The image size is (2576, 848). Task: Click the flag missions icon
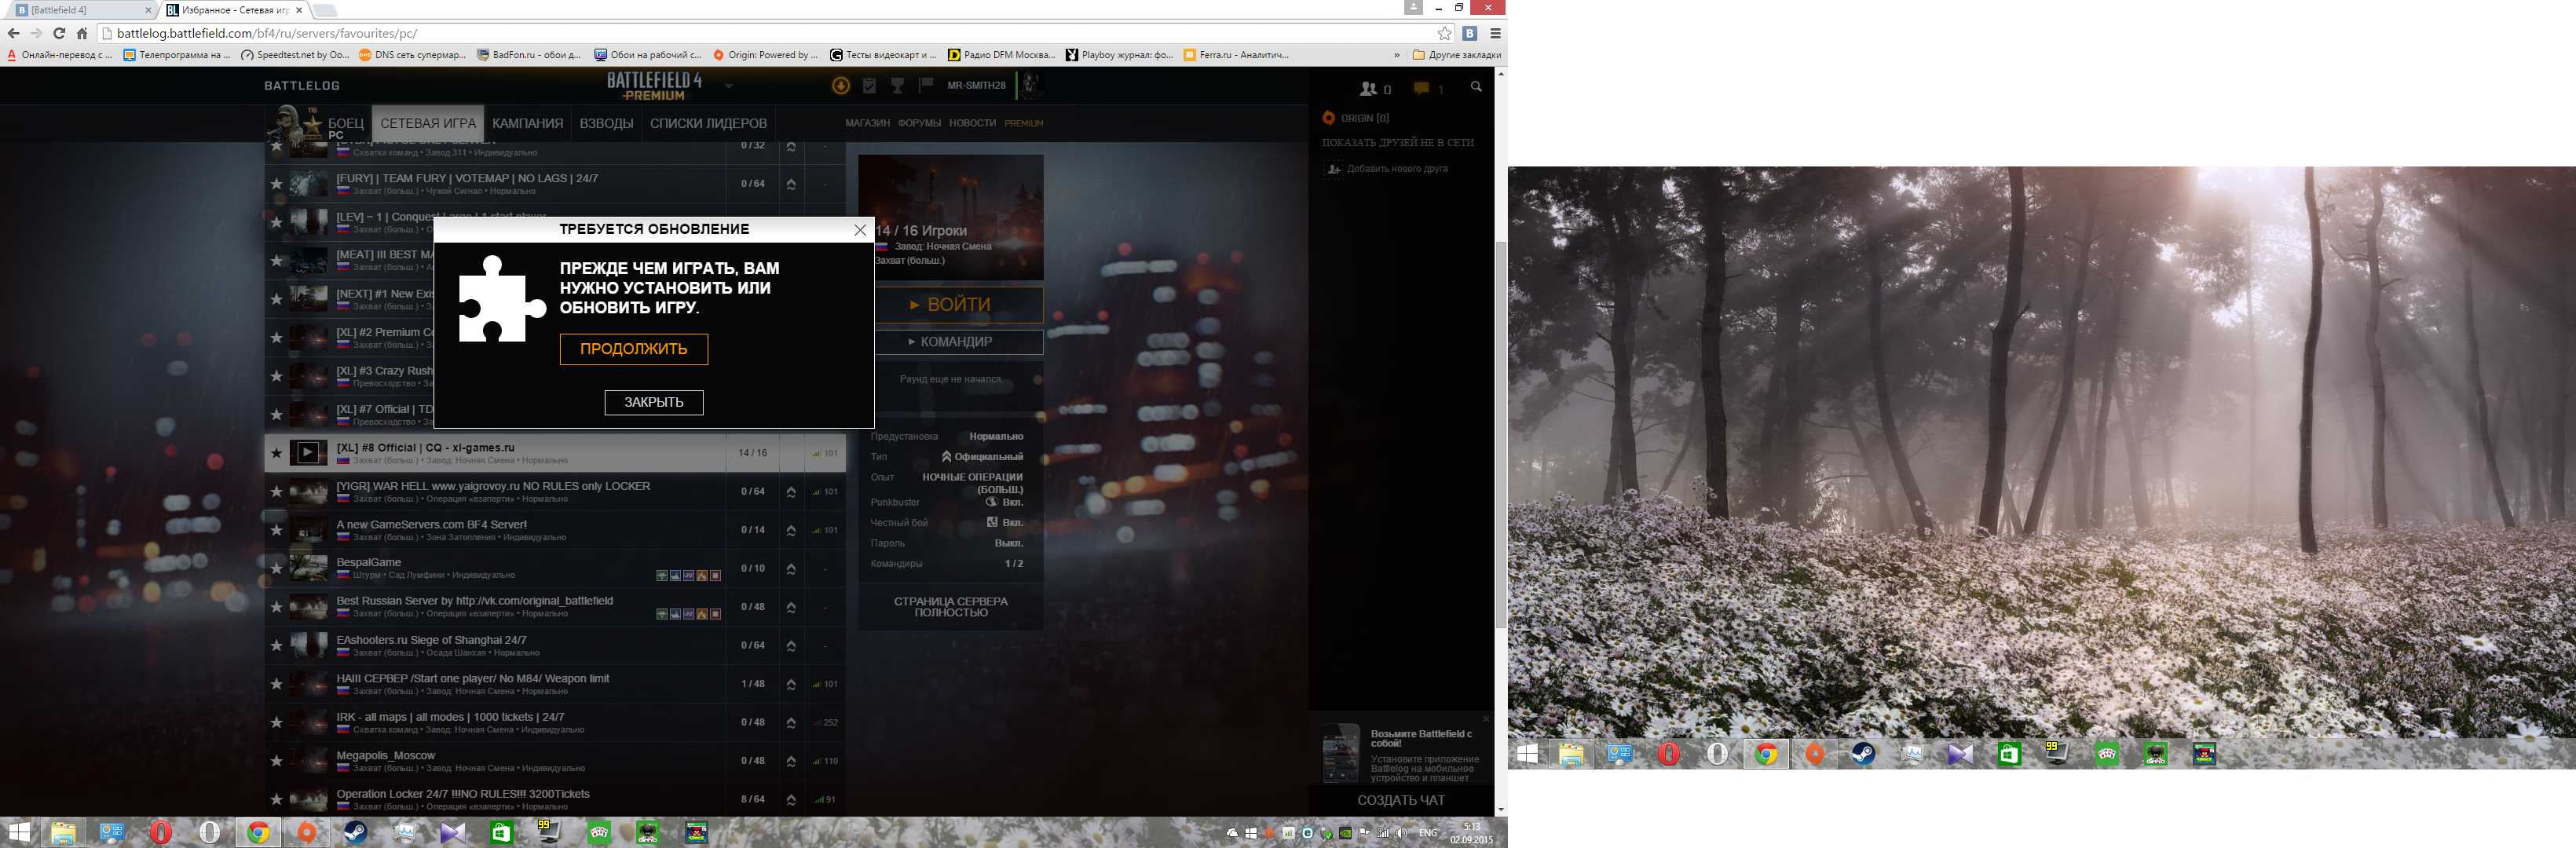pyautogui.click(x=926, y=86)
